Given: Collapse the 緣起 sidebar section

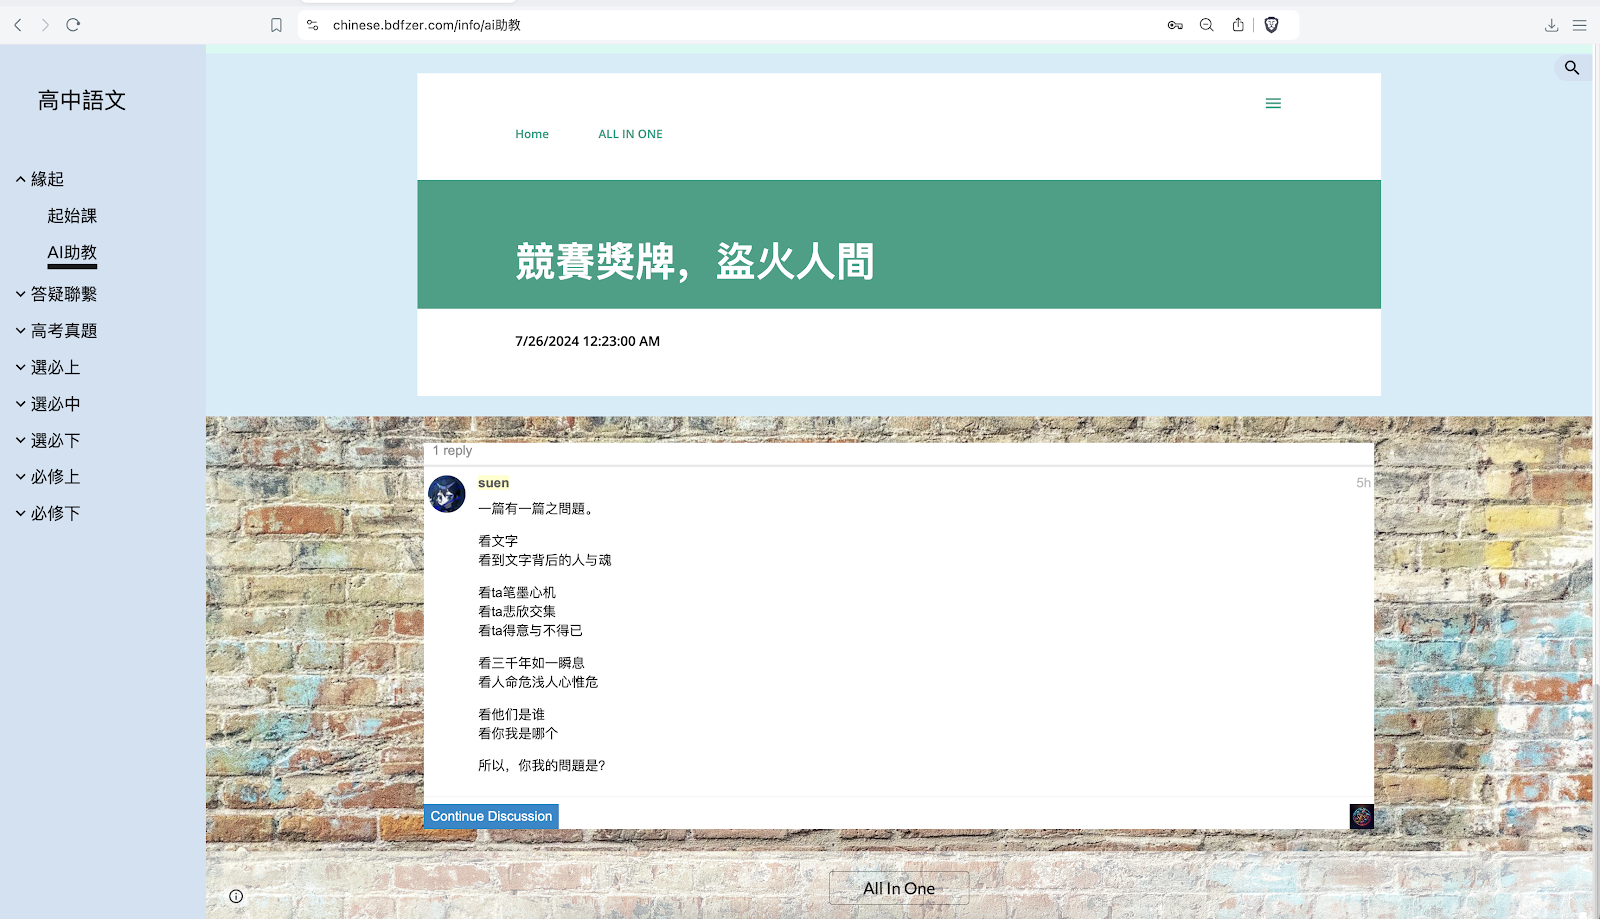Looking at the screenshot, I should pyautogui.click(x=21, y=179).
